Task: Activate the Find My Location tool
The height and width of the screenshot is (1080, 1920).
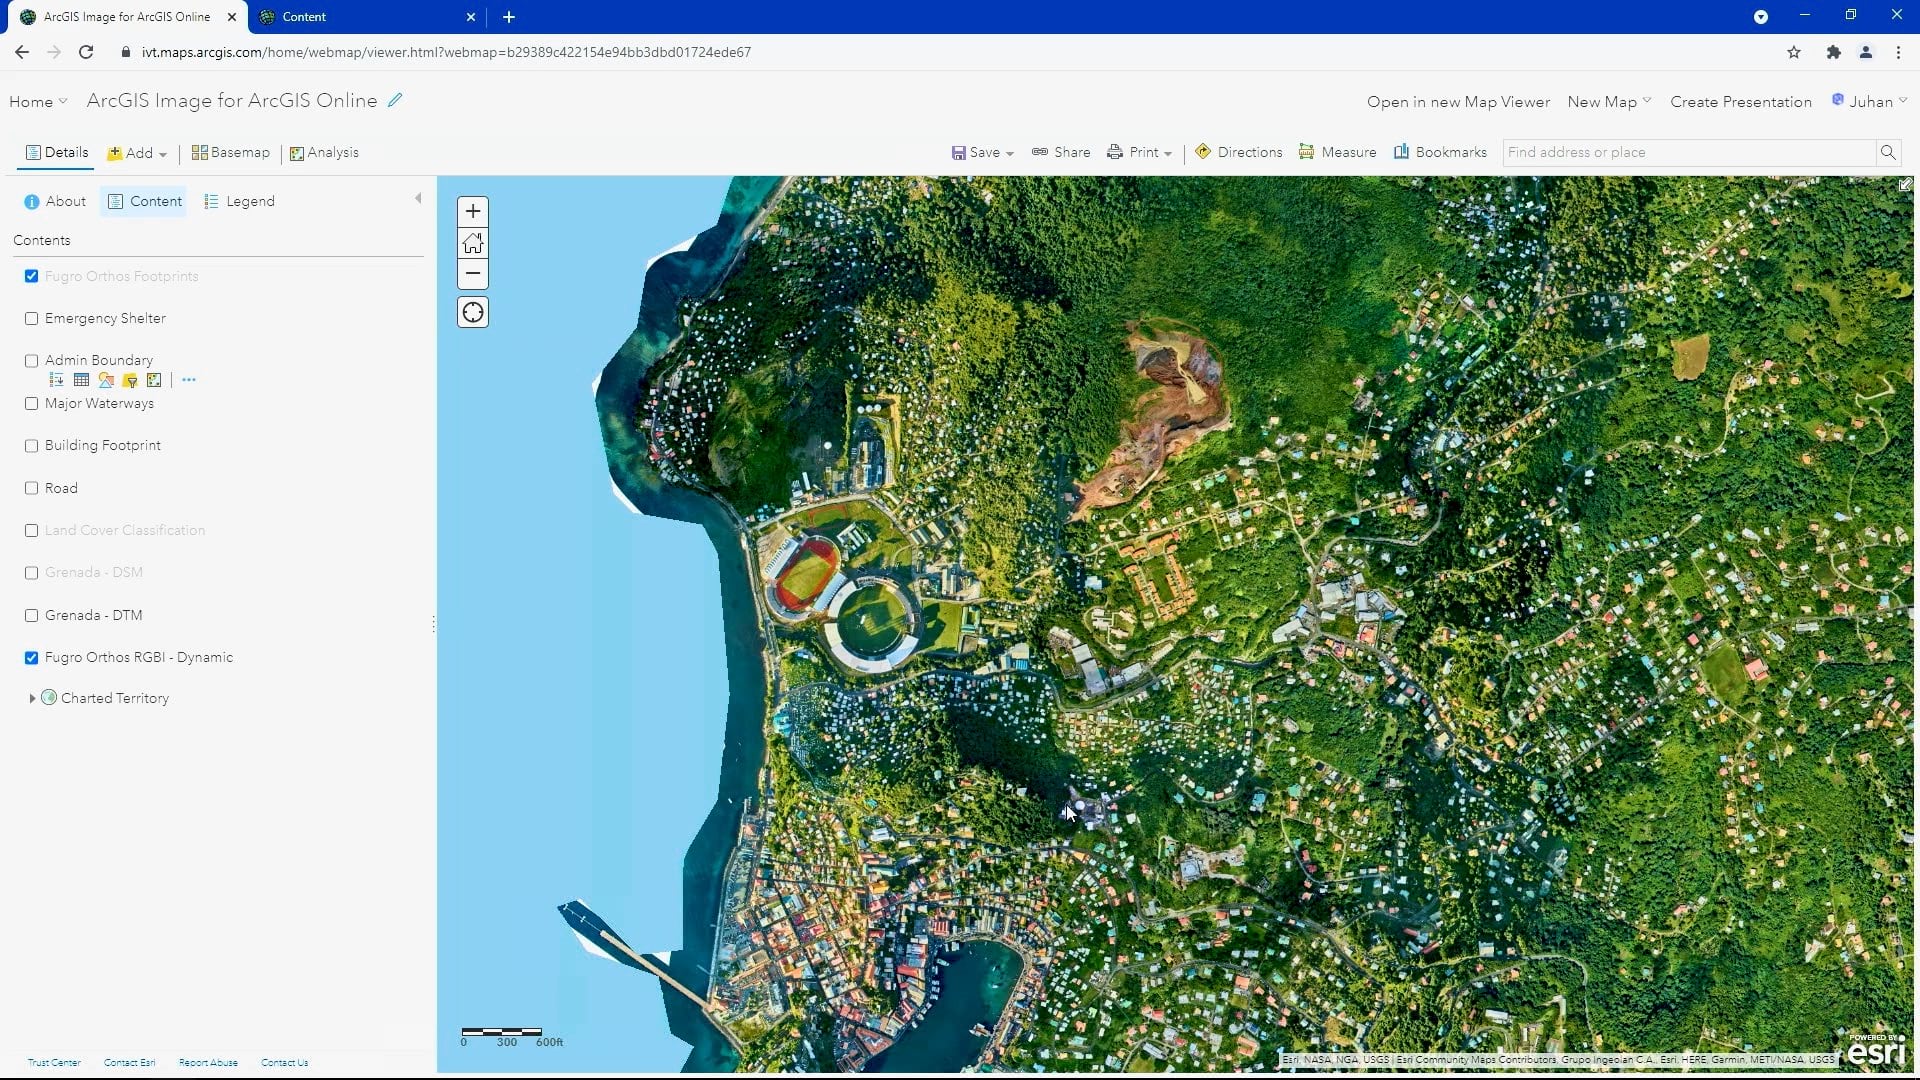Action: [472, 312]
